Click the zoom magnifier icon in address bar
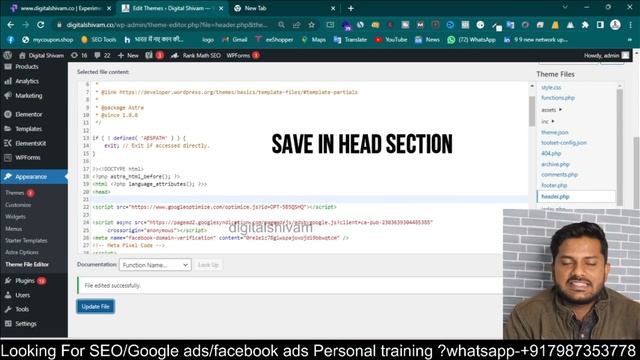 (x=281, y=25)
